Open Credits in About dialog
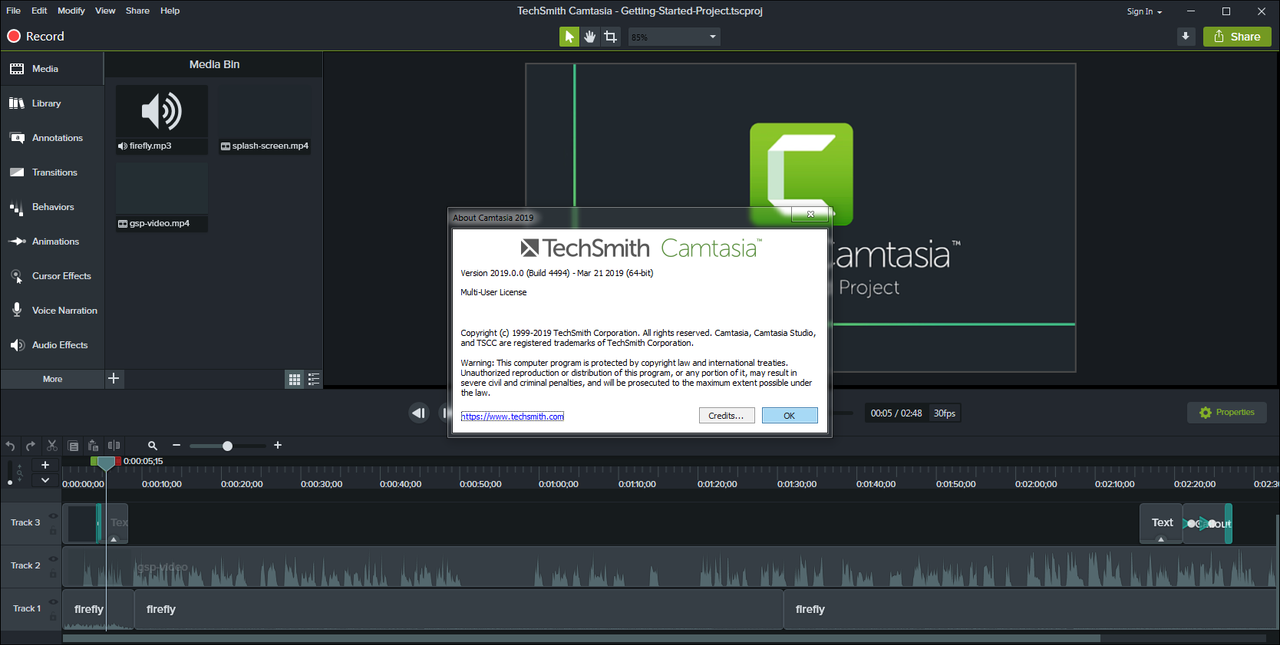This screenshot has width=1280, height=645. pos(726,415)
